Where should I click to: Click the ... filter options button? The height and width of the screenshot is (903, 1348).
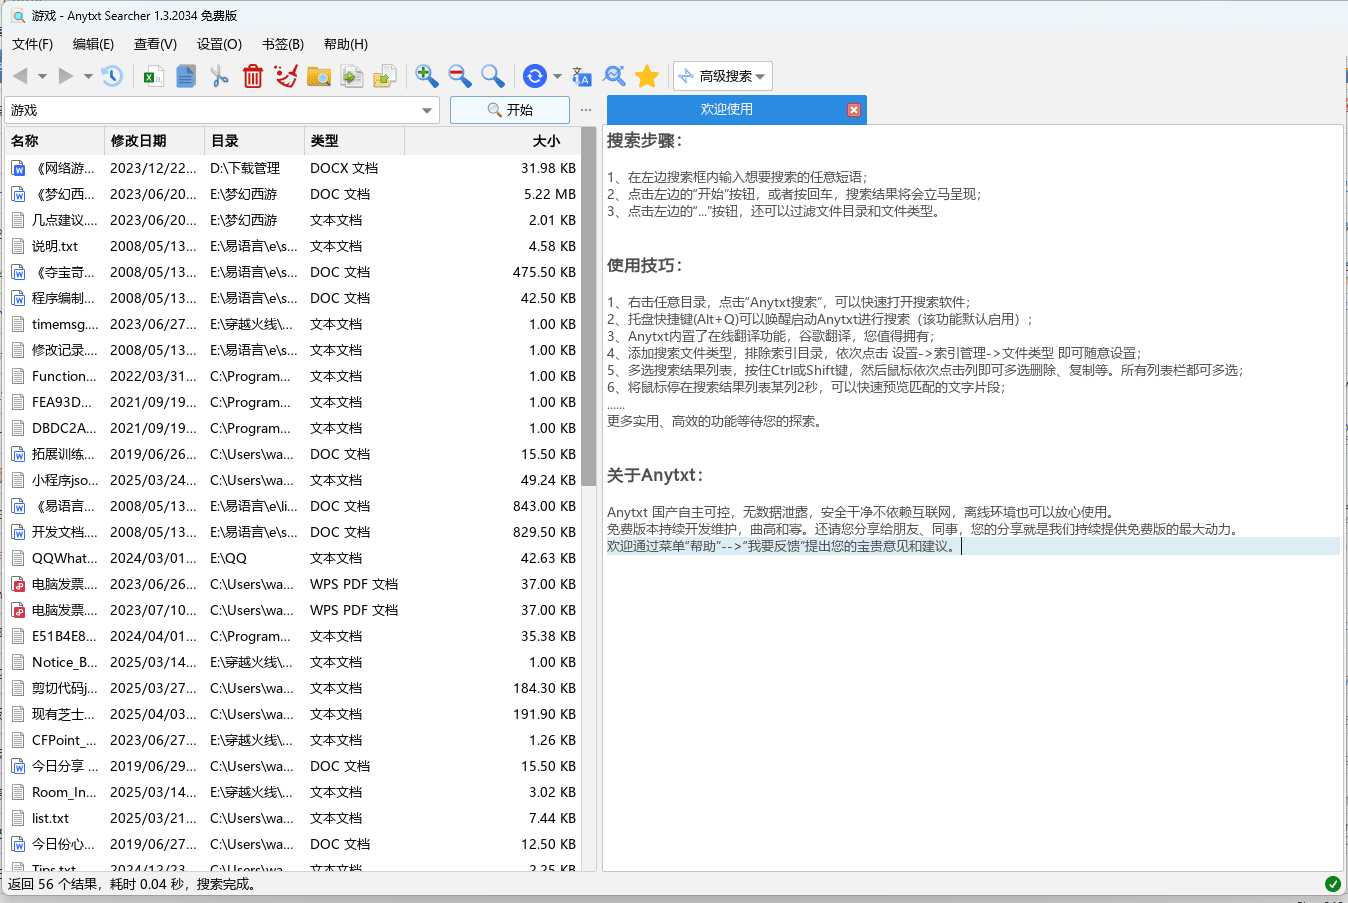click(585, 110)
